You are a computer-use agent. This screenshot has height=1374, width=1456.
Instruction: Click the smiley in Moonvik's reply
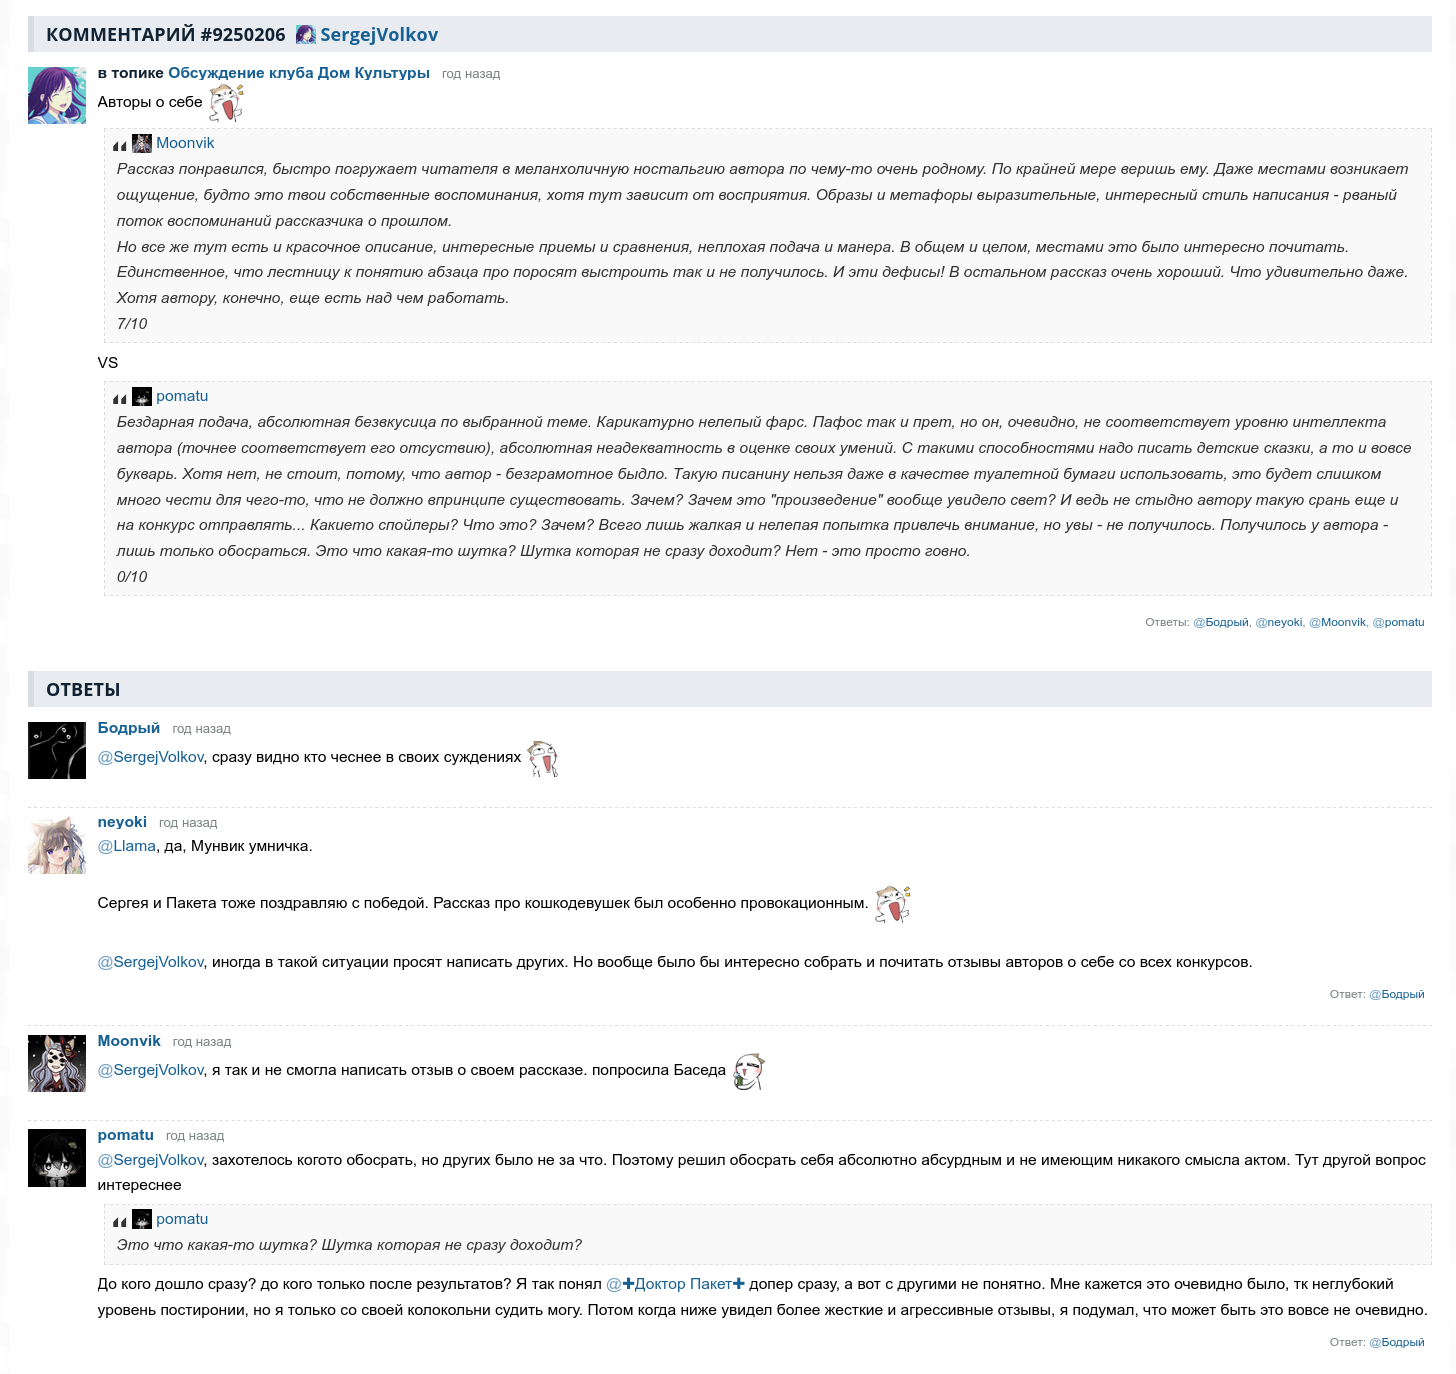pos(749,1071)
